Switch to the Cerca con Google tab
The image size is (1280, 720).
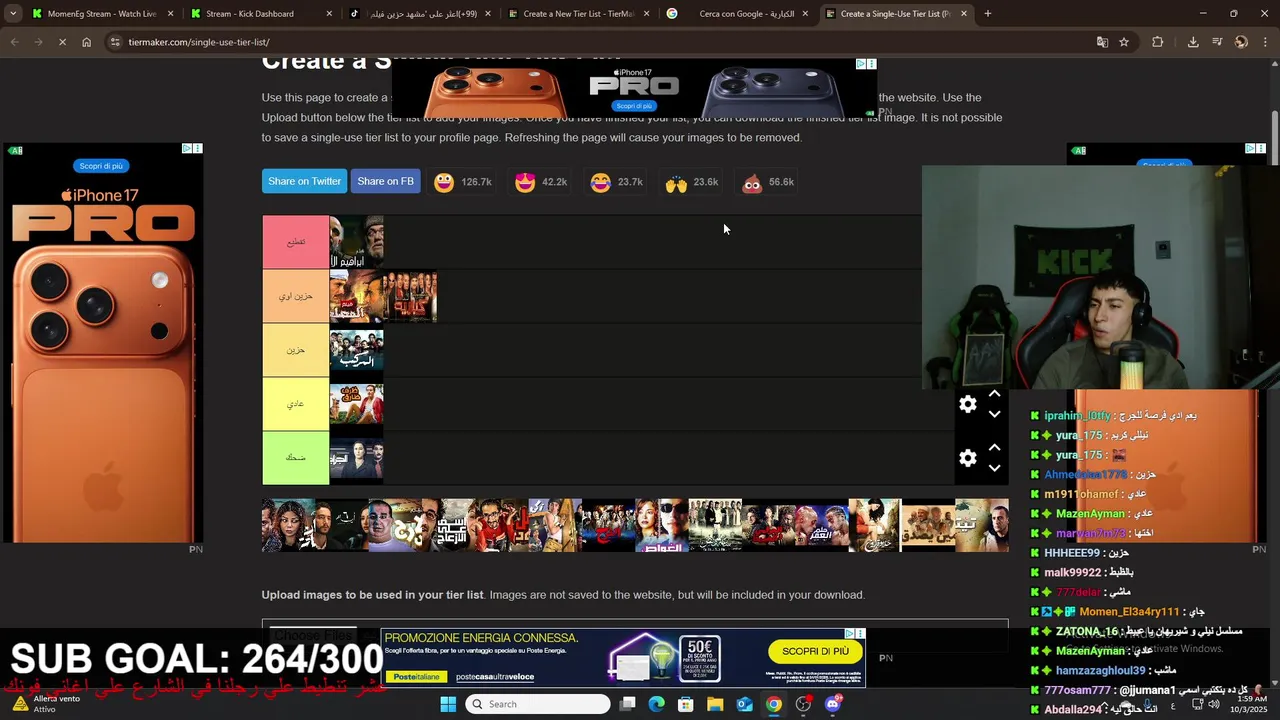[x=737, y=14]
